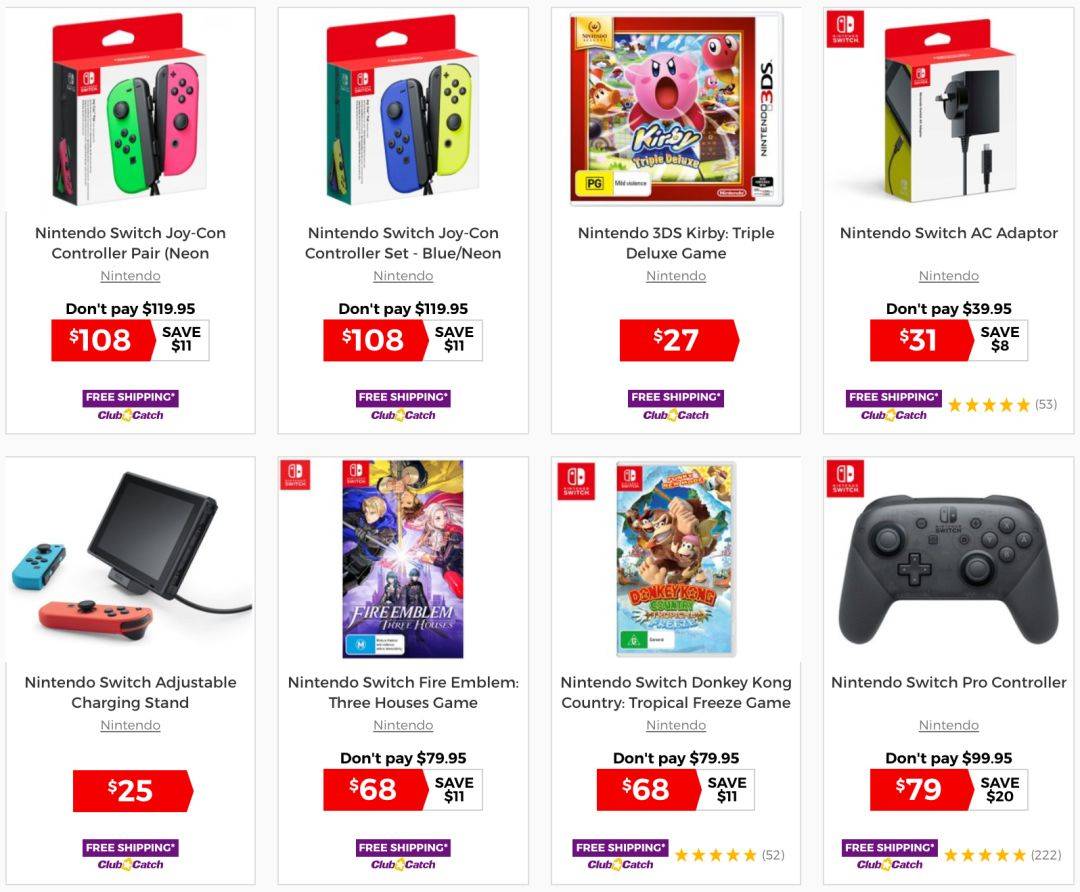Click the Nintendo Switch badge on Donkey Kong

click(x=576, y=480)
